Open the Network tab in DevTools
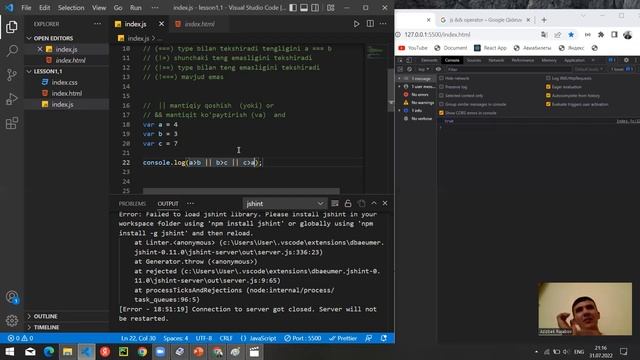Screen dimensions: 640x360 [x=496, y=60]
